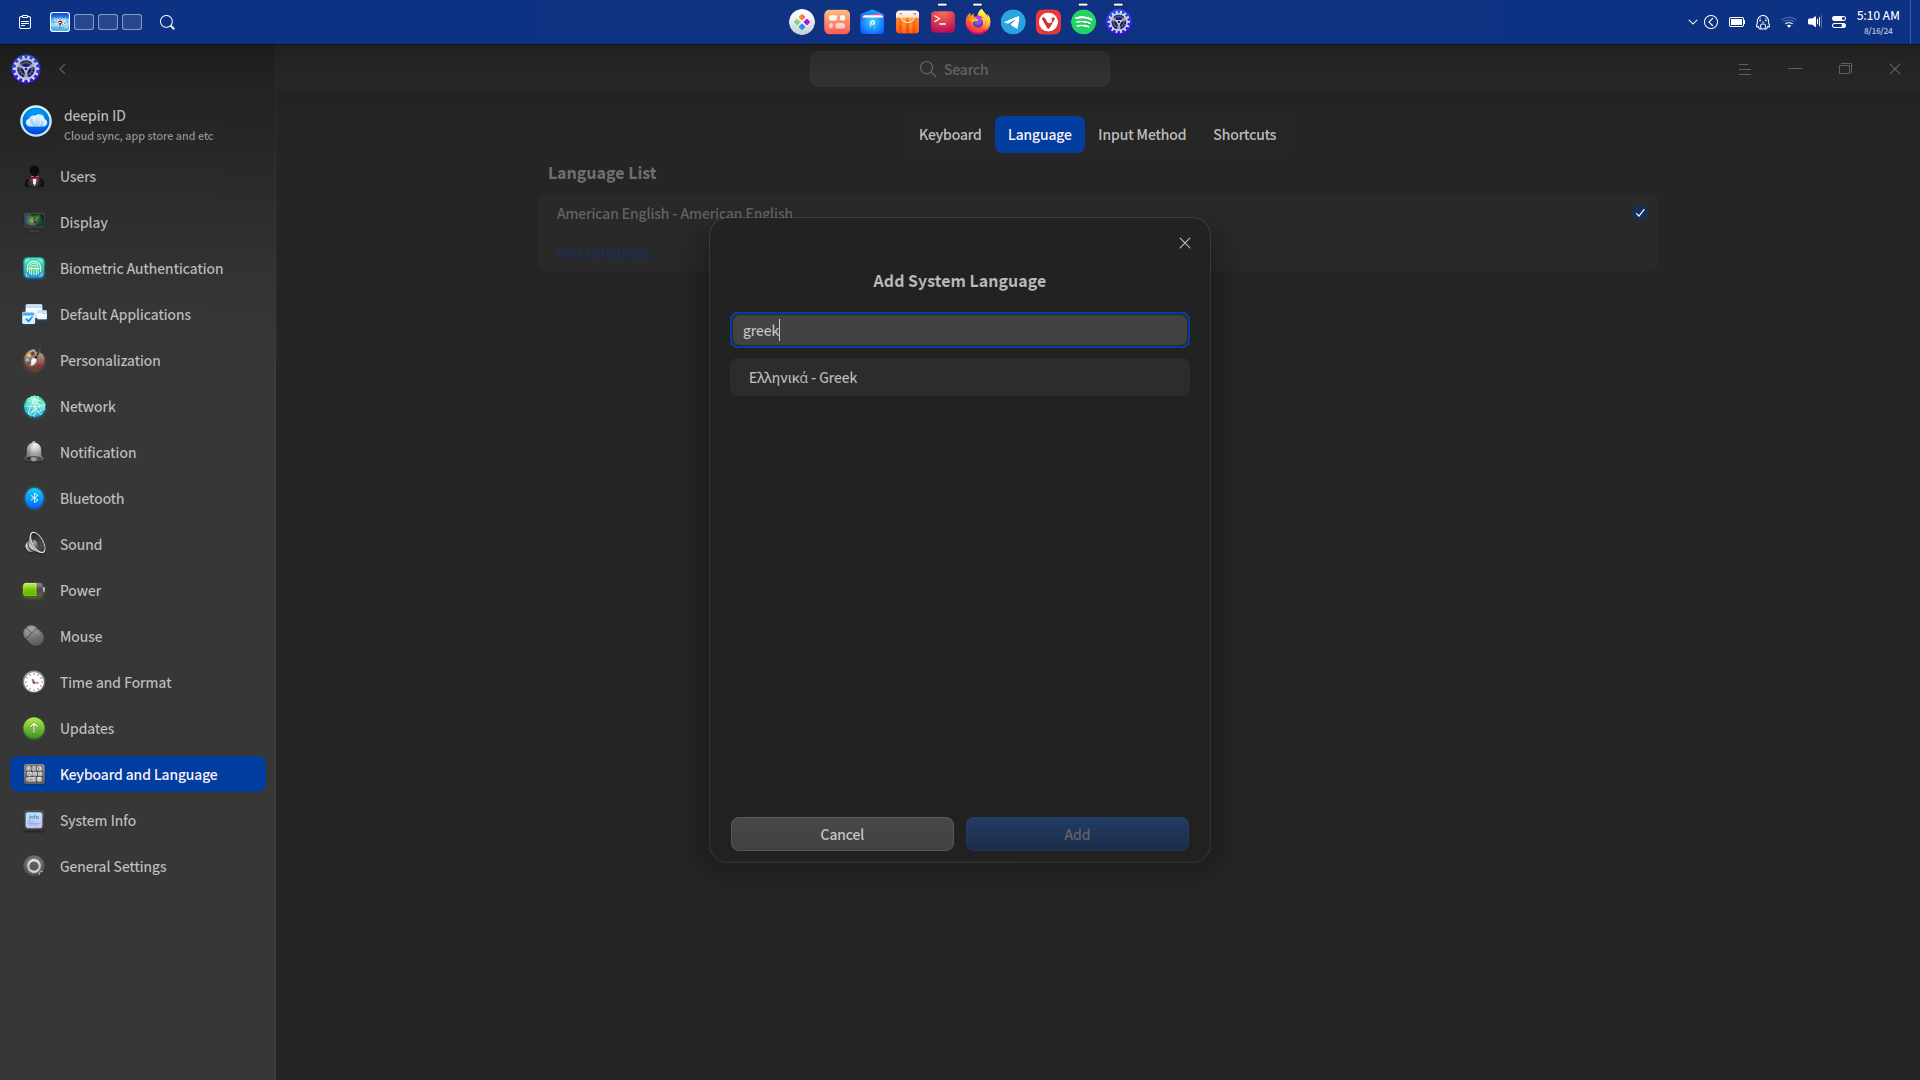Click the Control Center Search box
This screenshot has height=1080, width=1920.
tap(960, 69)
